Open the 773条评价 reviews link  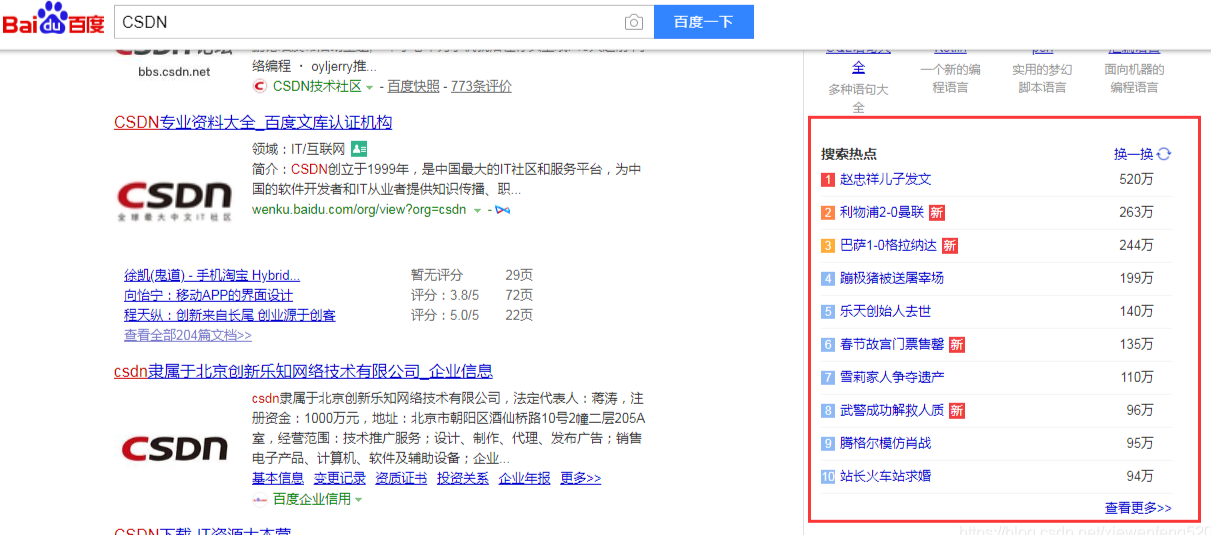(481, 87)
